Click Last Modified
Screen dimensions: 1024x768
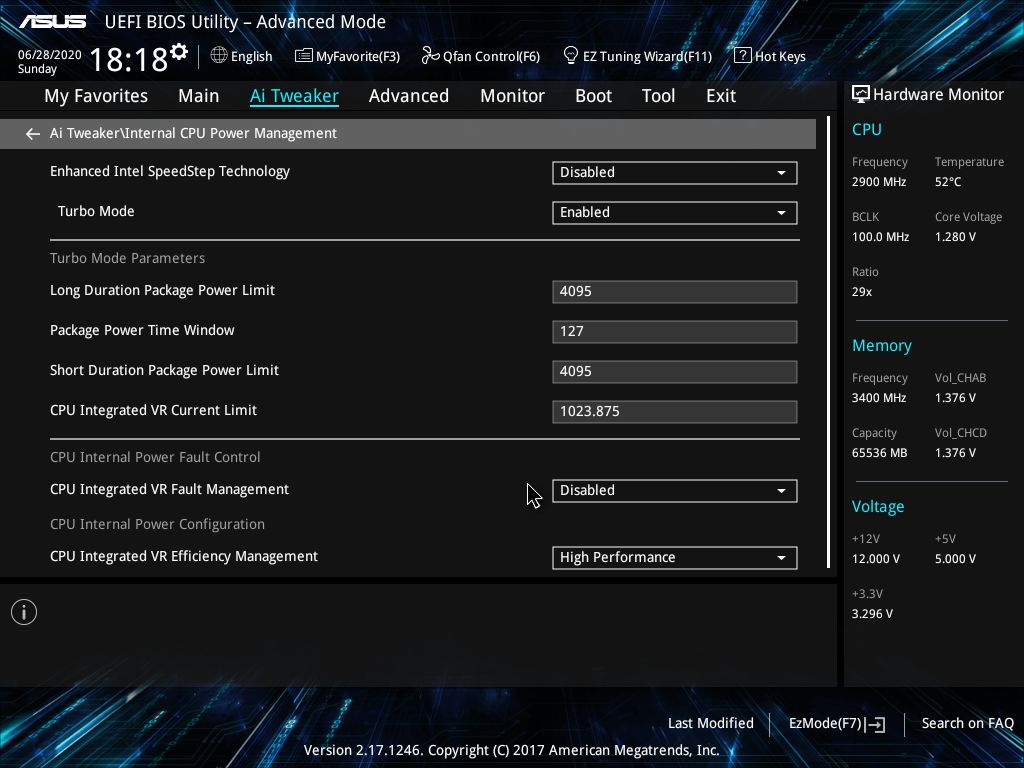711,724
